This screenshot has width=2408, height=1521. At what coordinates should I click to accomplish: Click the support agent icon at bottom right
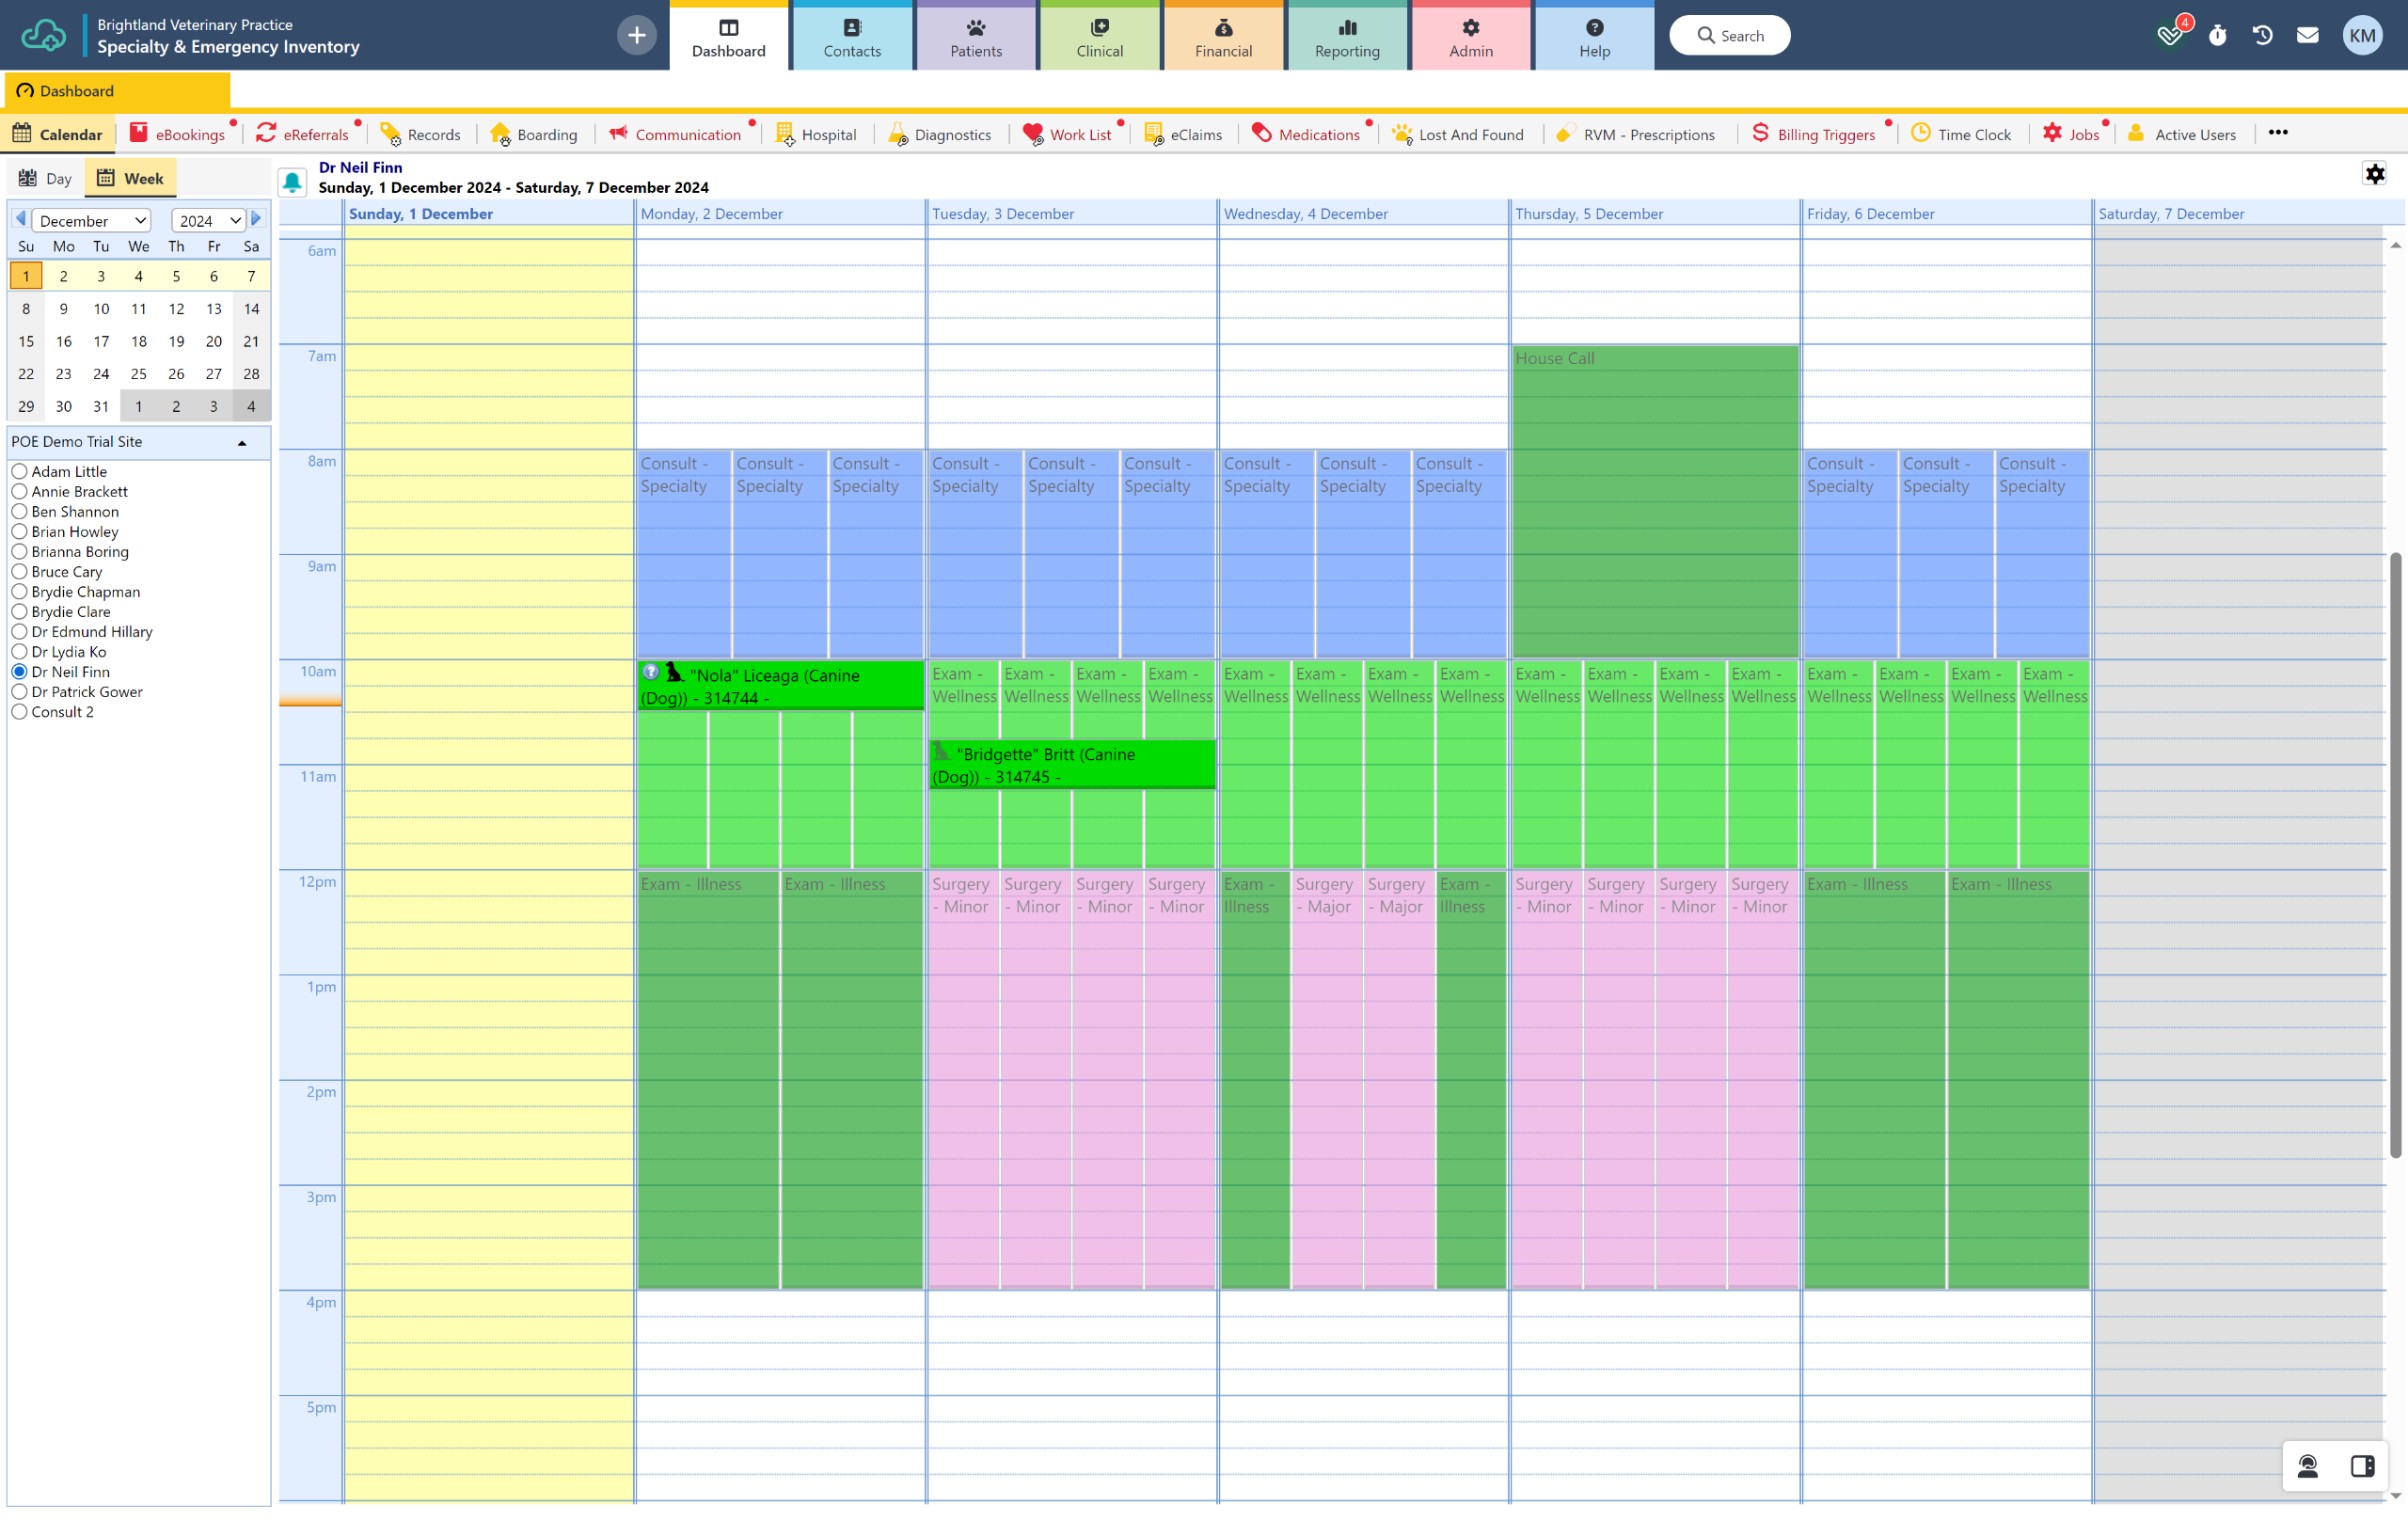point(2307,1466)
